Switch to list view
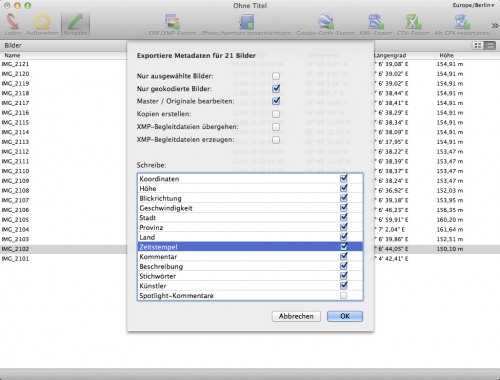 click(490, 46)
